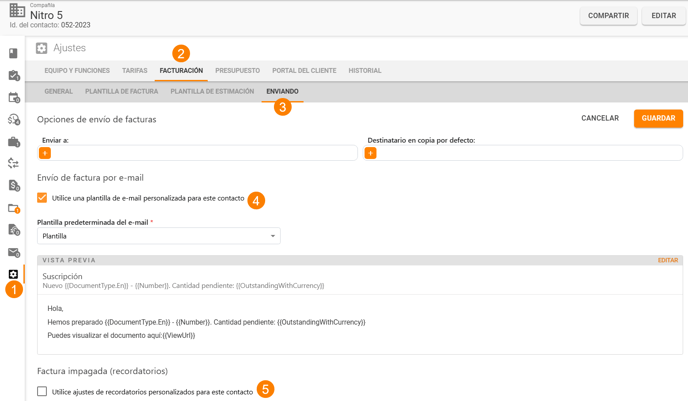Switch to Presupuesto tab
The width and height of the screenshot is (688, 401).
point(237,71)
